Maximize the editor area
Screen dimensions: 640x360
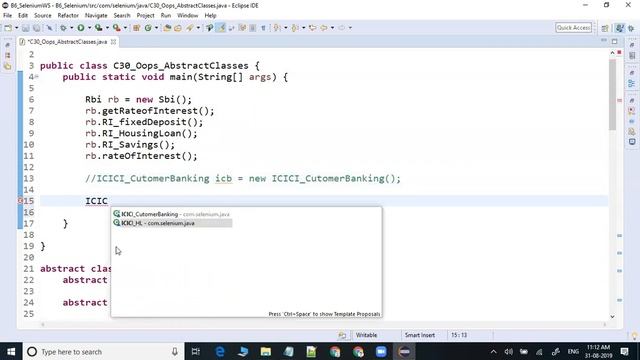tap(615, 41)
